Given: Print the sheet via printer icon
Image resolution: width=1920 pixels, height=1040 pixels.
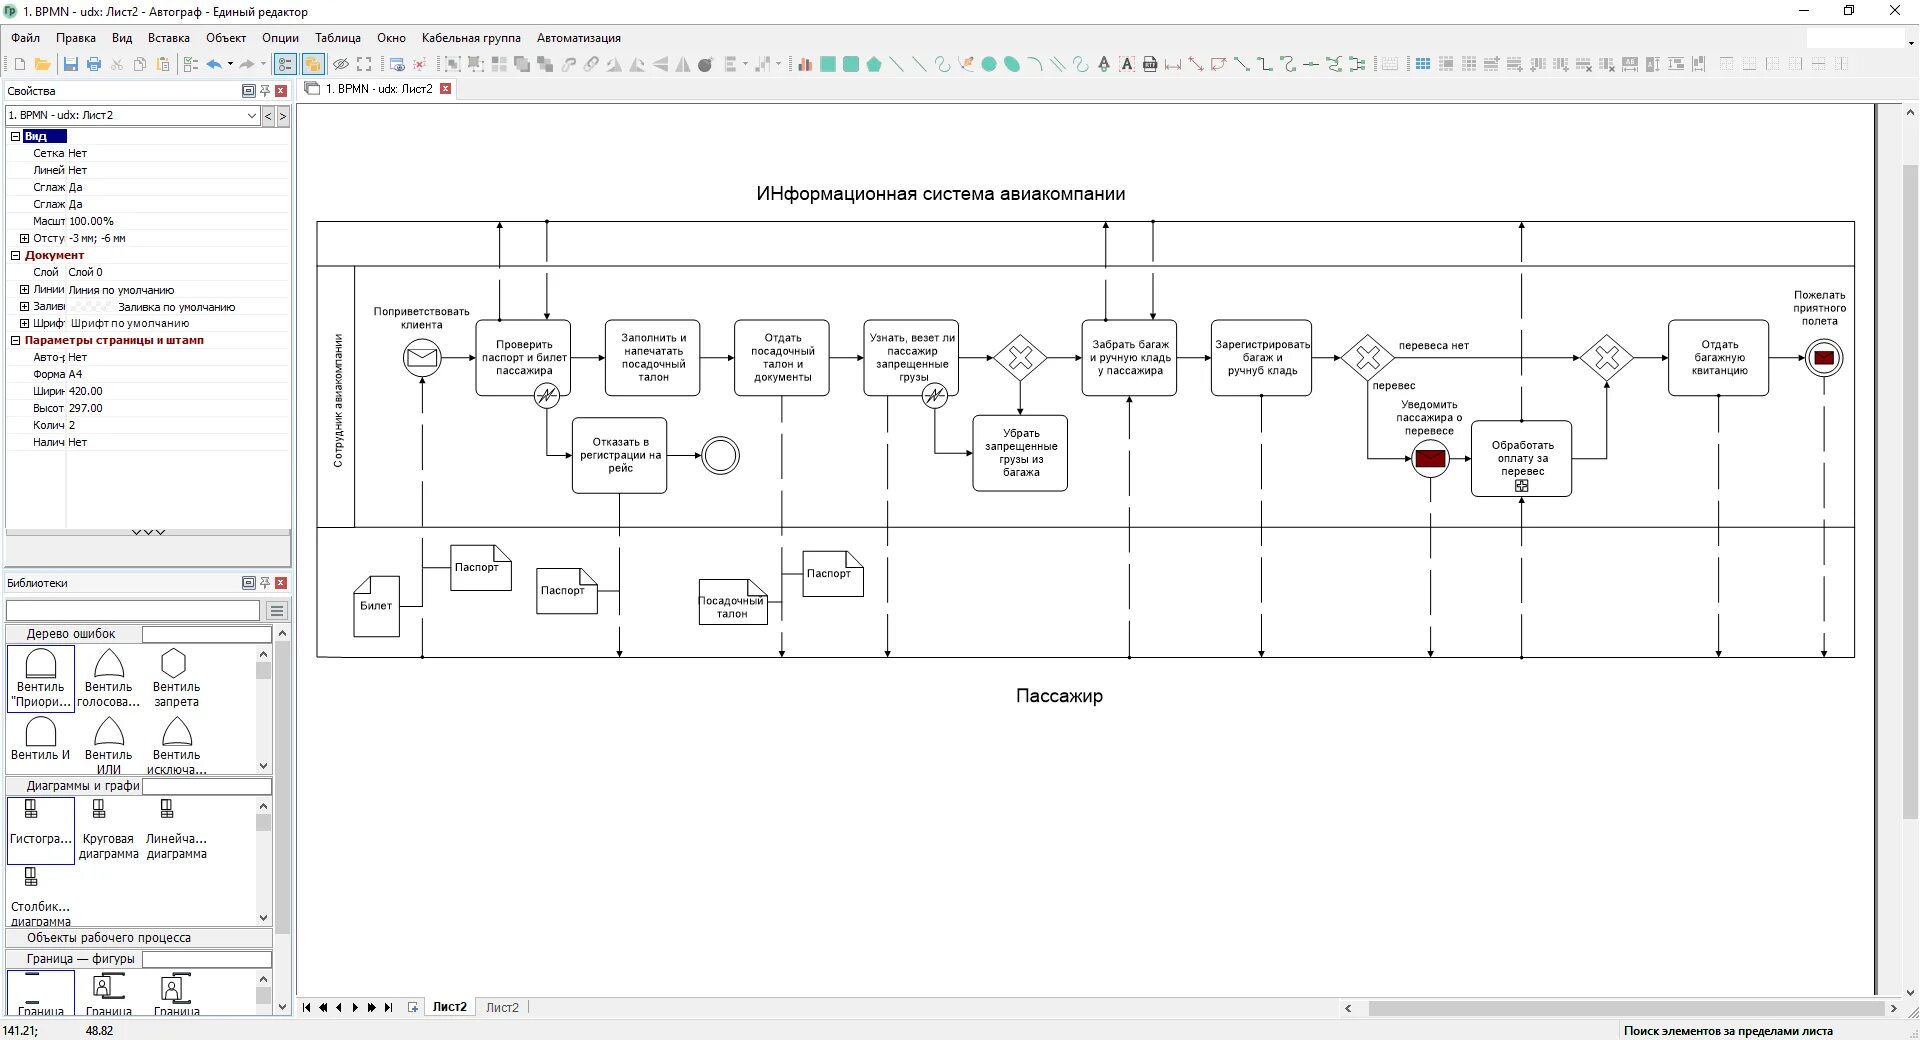Looking at the screenshot, I should tap(94, 64).
